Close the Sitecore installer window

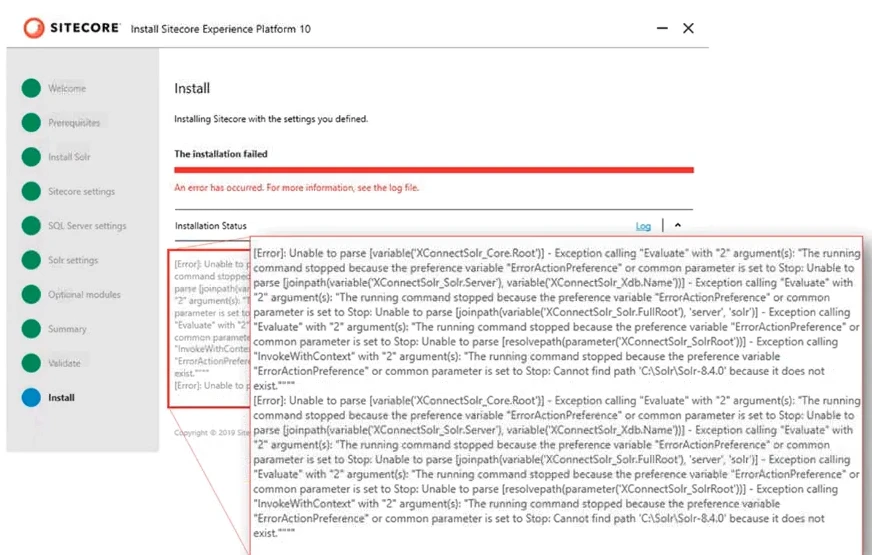click(688, 28)
